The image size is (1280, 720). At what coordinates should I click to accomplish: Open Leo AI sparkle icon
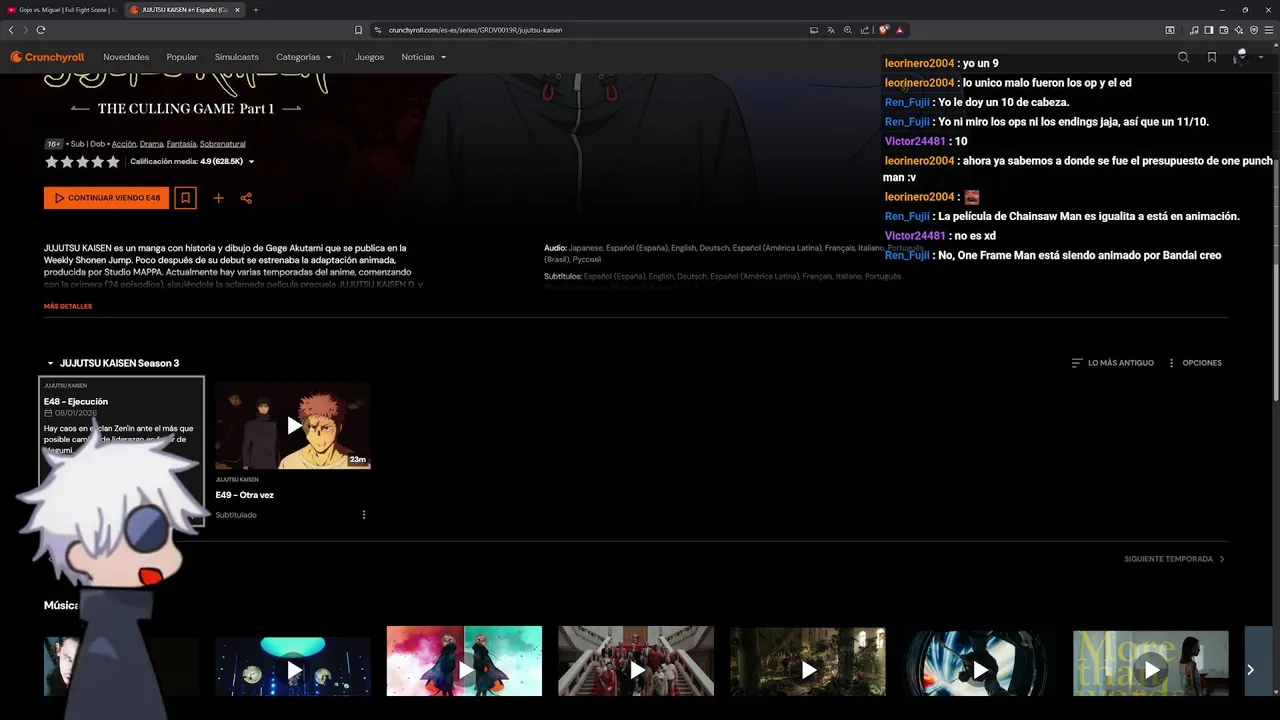[x=1239, y=30]
